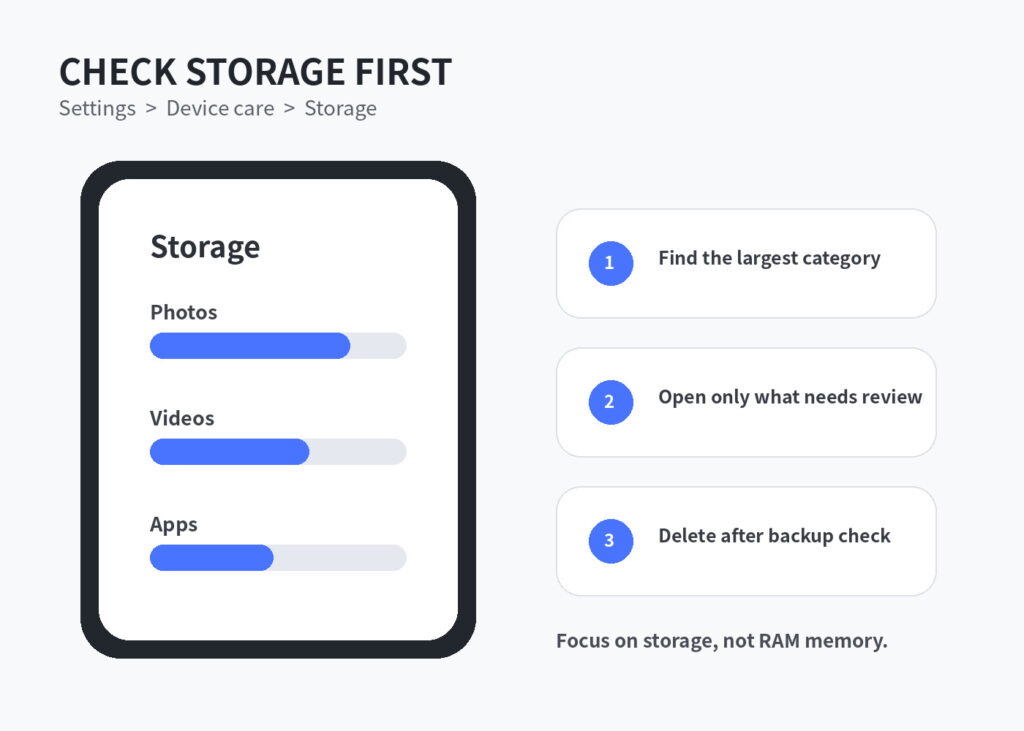Click the Storage heading inside phone

(205, 247)
